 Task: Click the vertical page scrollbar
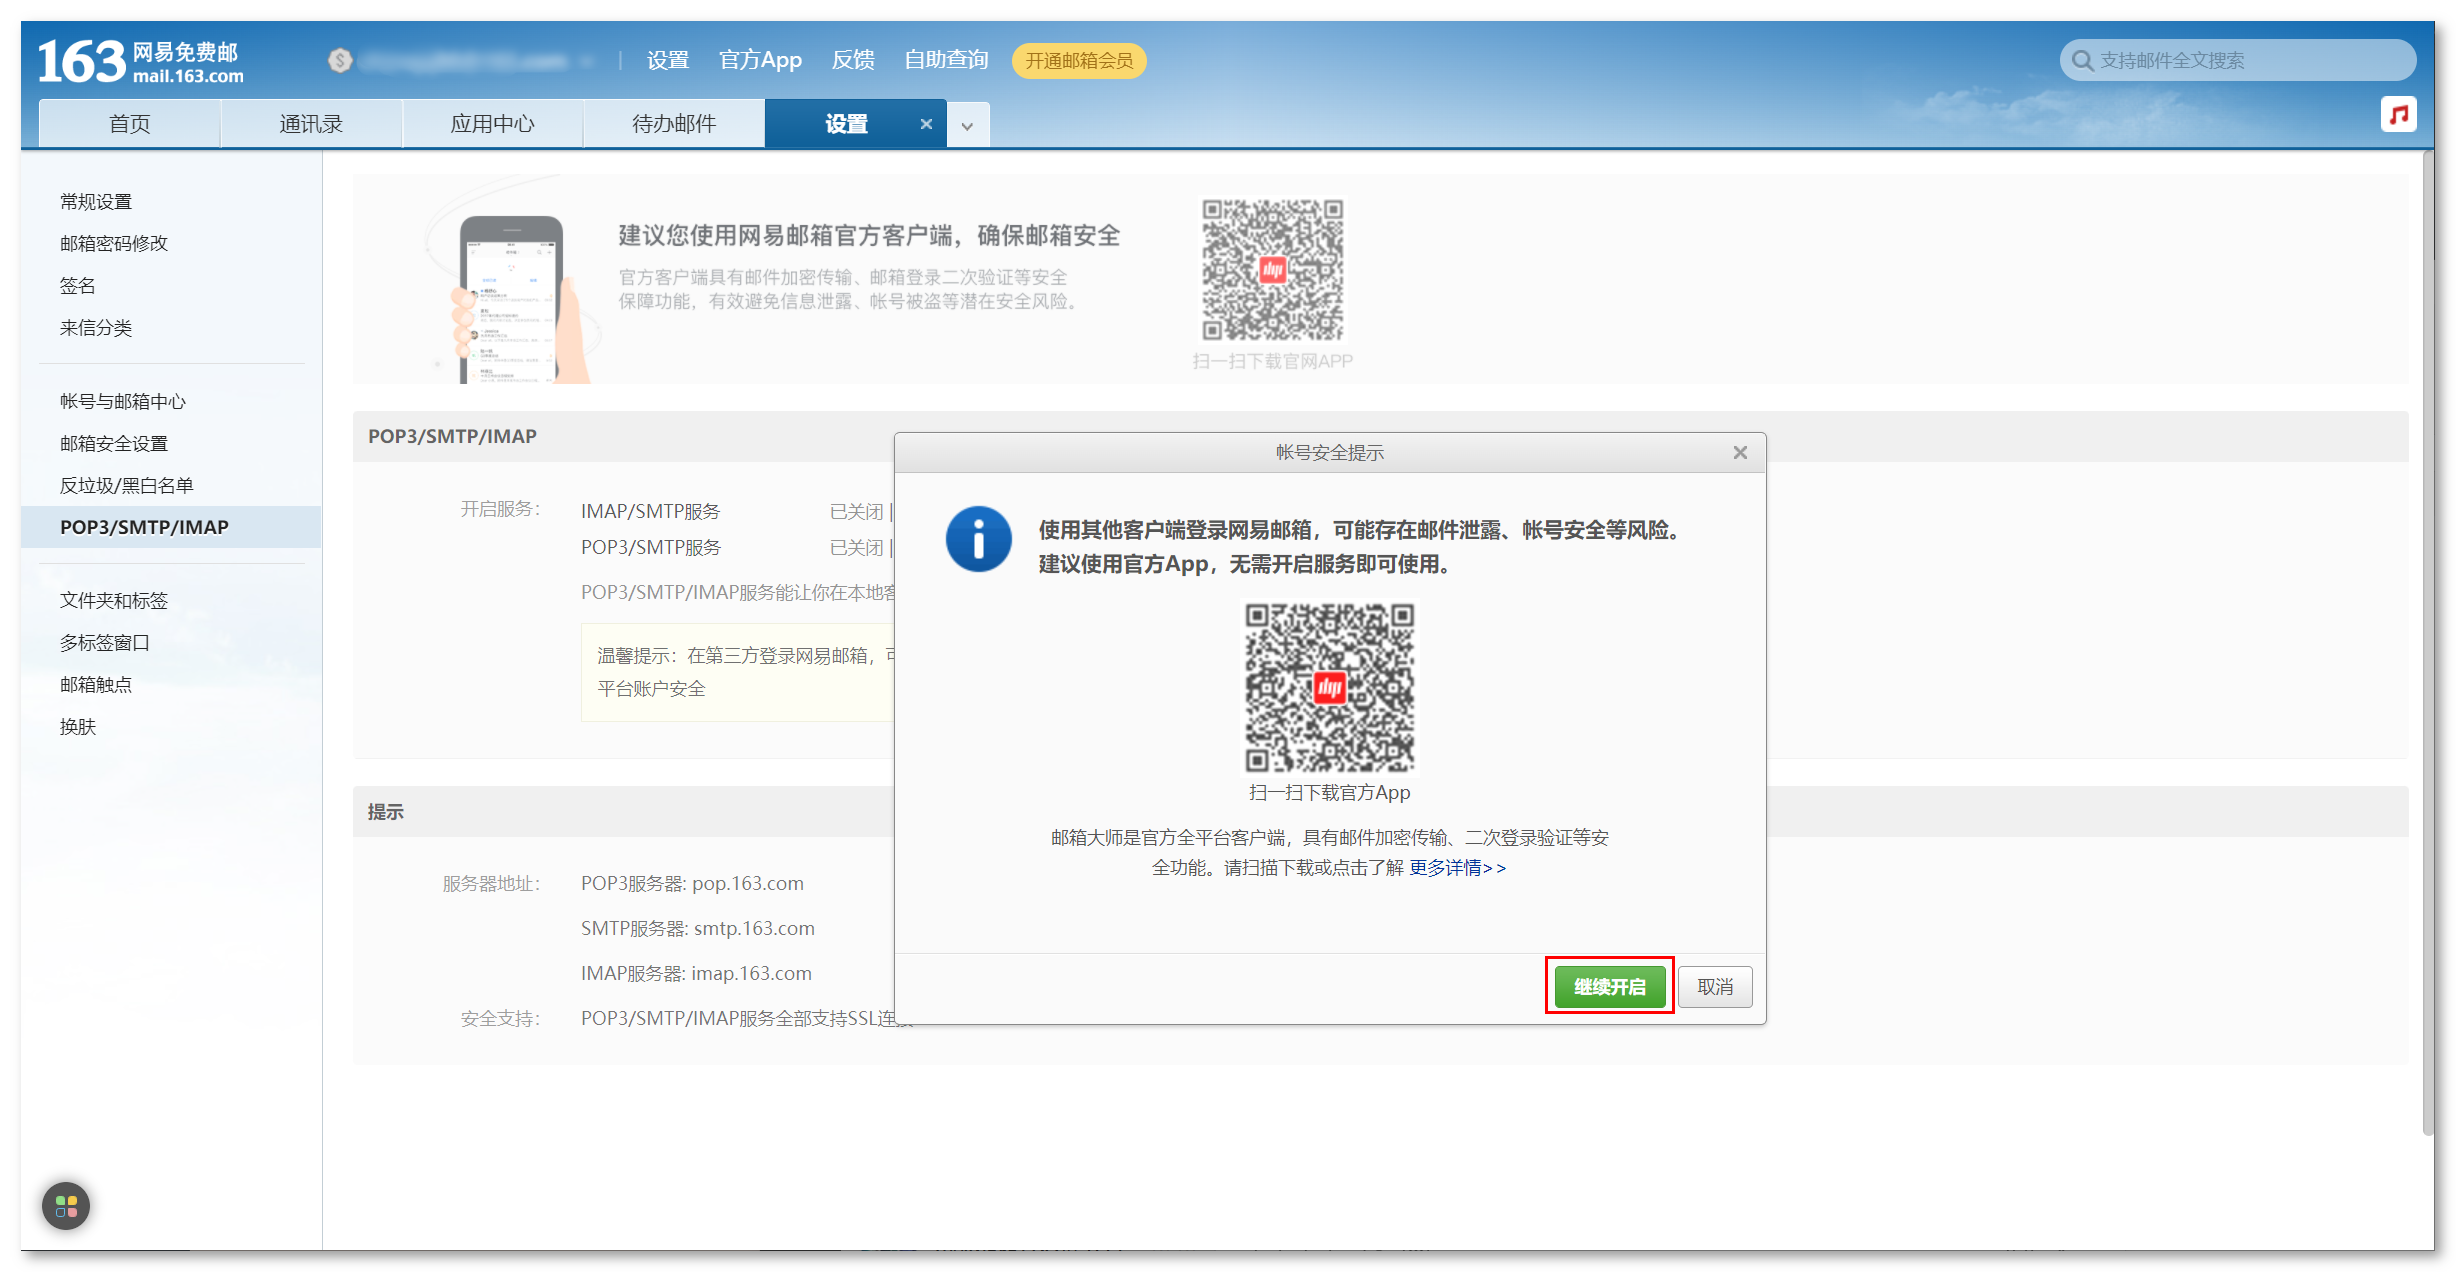click(x=2427, y=640)
